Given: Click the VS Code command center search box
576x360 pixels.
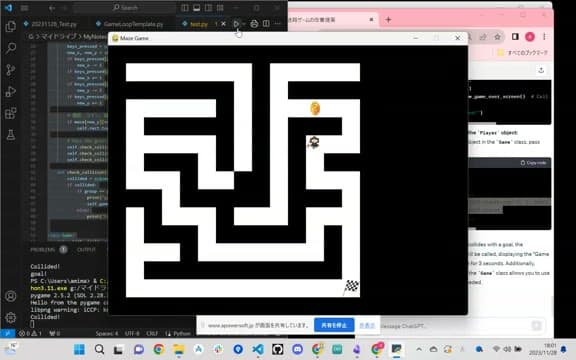Looking at the screenshot, I should click(x=125, y=8).
